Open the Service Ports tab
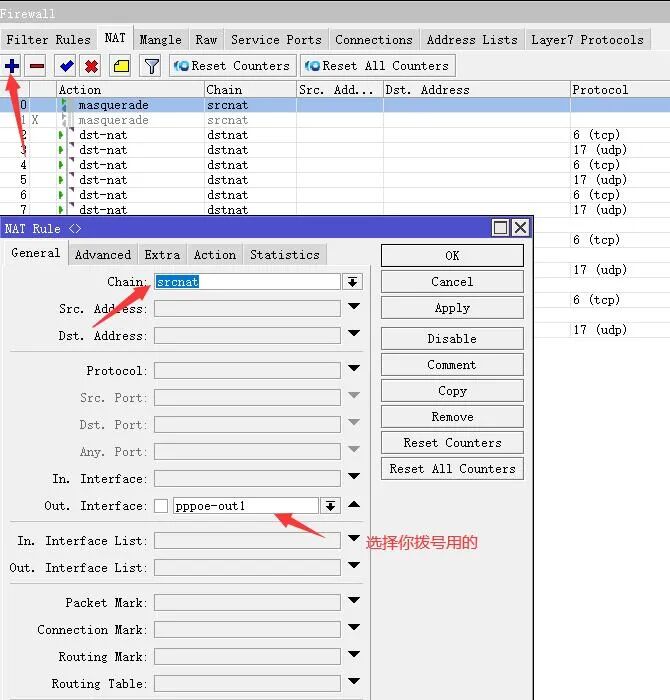Screen dimensions: 670x700 tap(276, 40)
